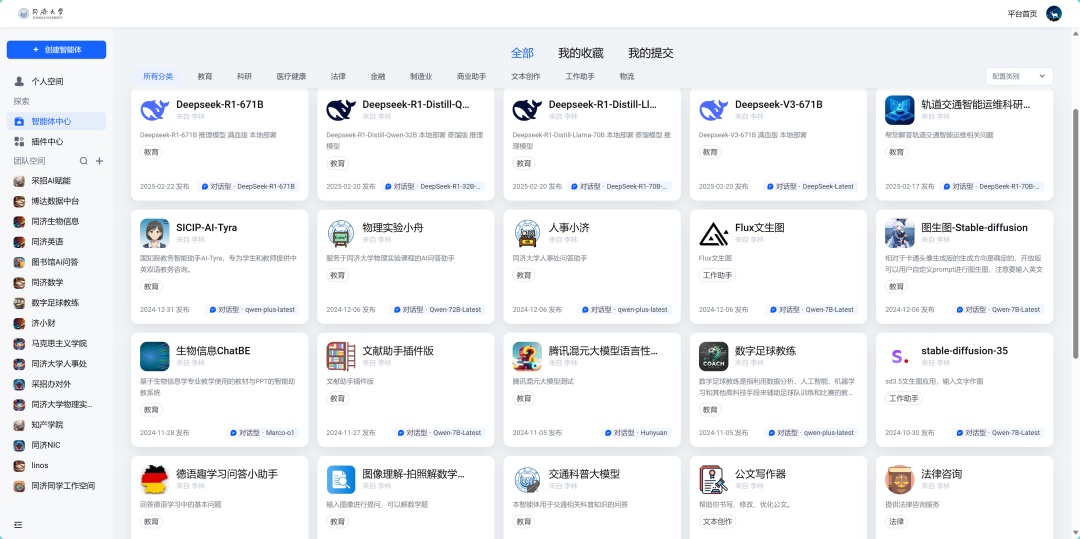Image resolution: width=1080 pixels, height=539 pixels.
Task: Click the 文献助手插件版 bookshelf icon
Action: pyautogui.click(x=341, y=357)
